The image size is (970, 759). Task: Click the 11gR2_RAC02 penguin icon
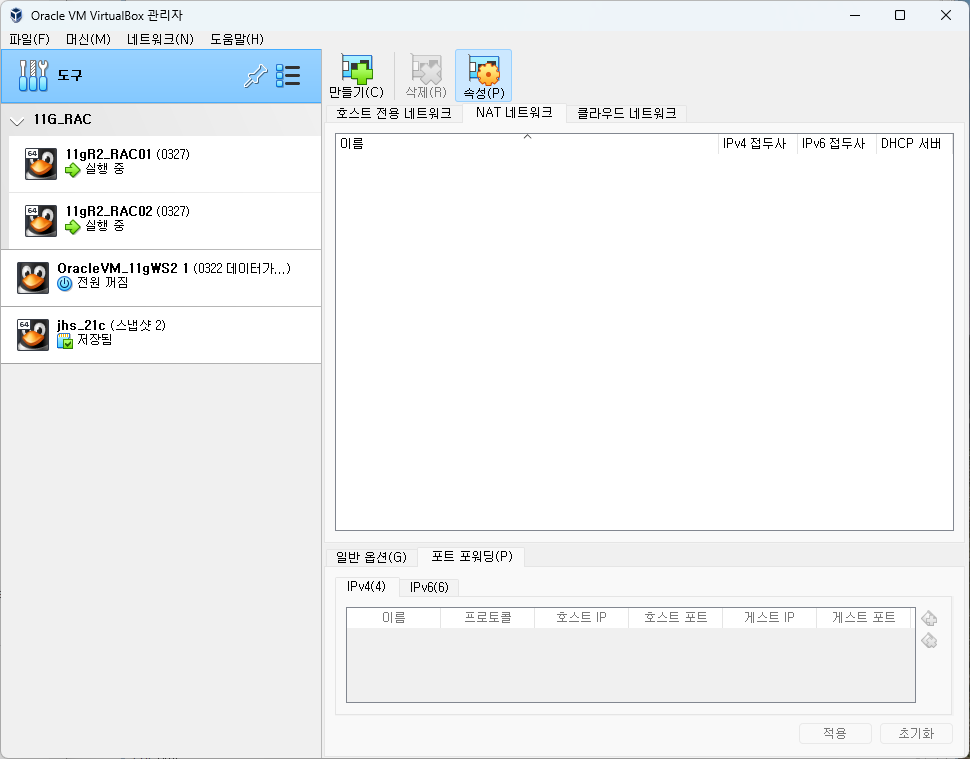click(x=41, y=221)
